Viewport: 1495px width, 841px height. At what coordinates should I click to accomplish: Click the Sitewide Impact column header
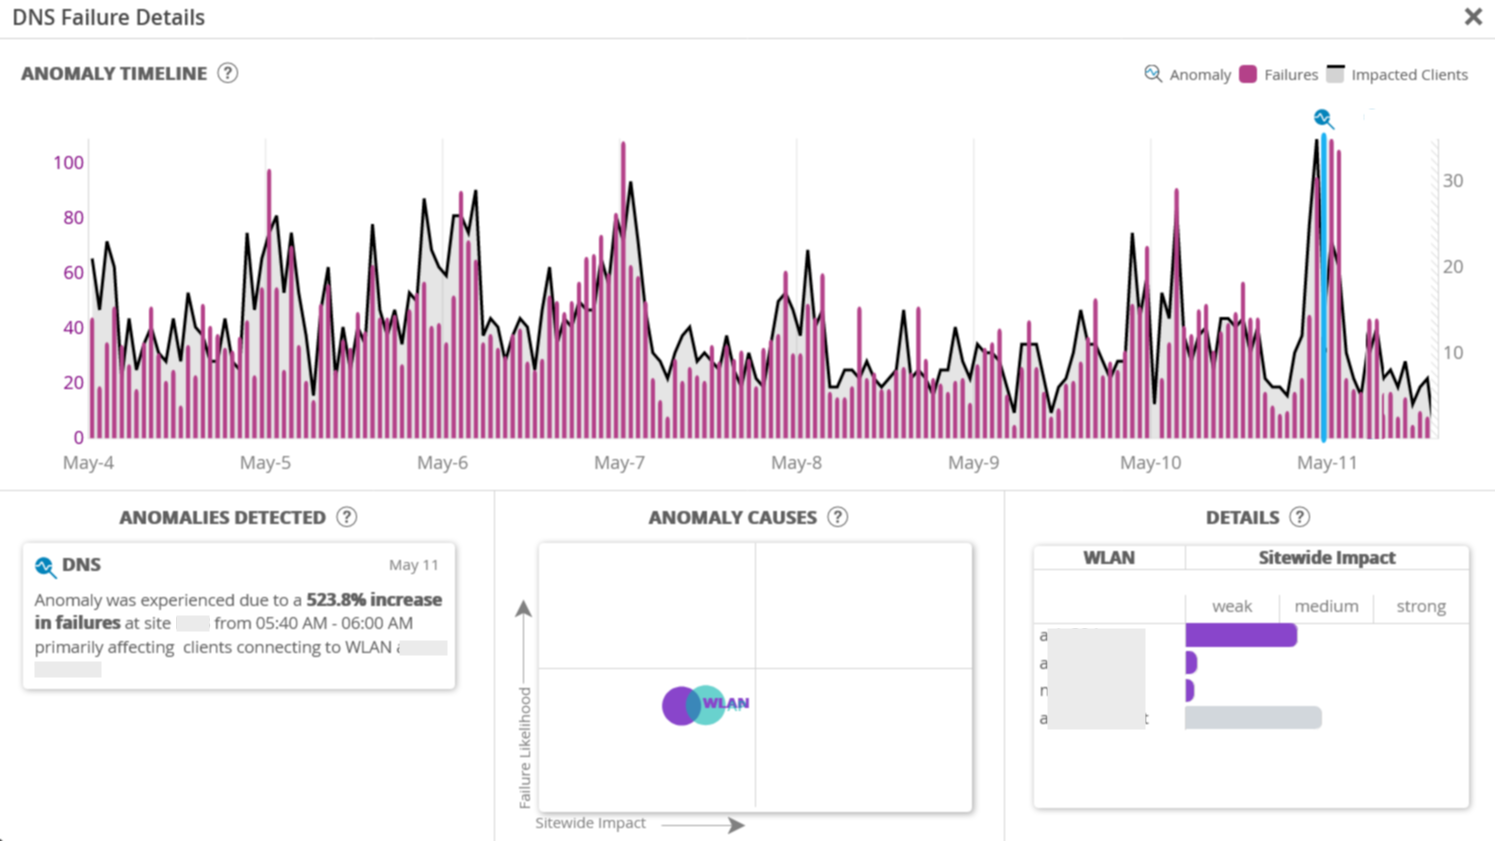point(1326,558)
